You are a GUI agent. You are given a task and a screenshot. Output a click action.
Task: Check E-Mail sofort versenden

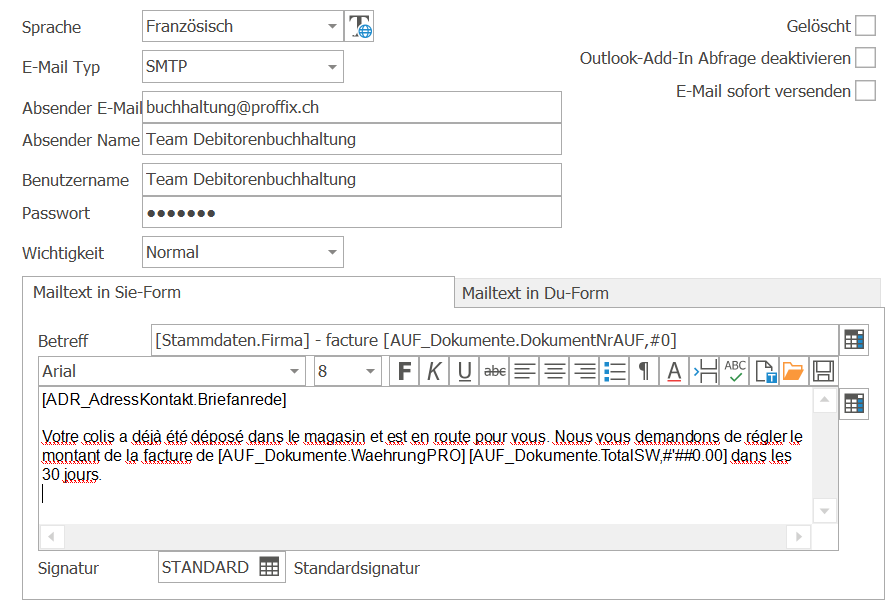(x=865, y=91)
